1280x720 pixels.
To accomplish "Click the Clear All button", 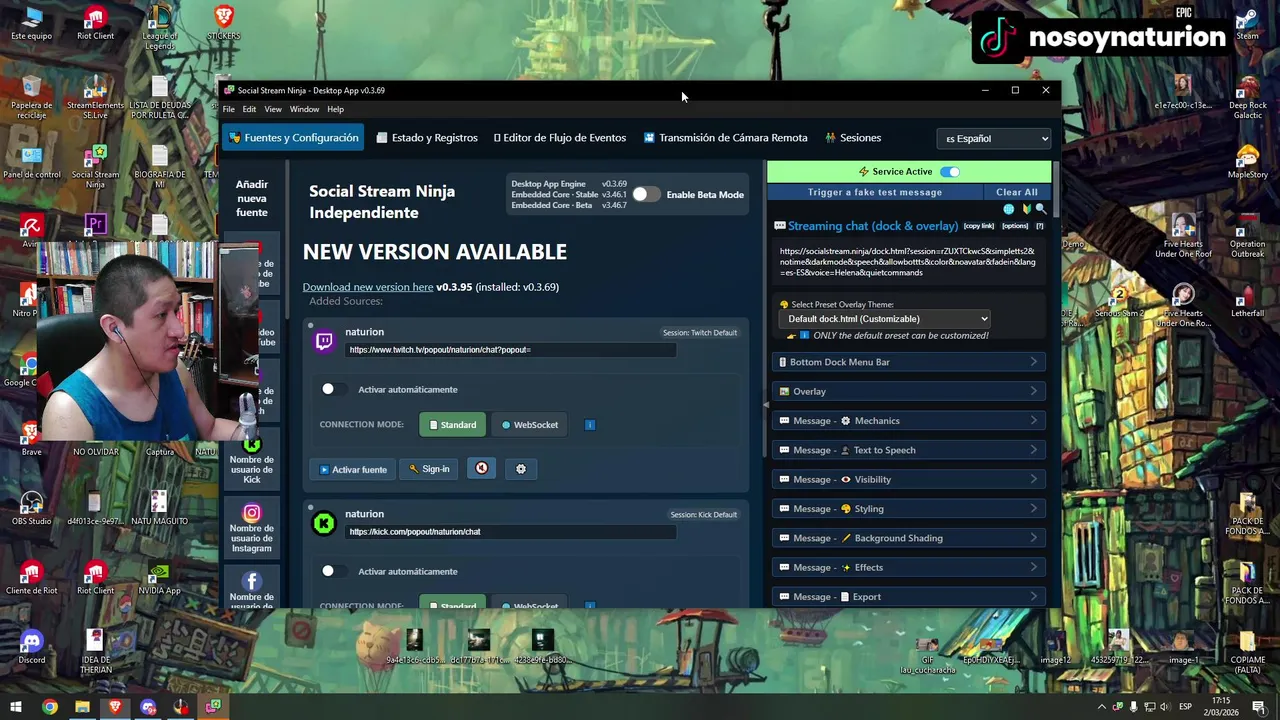I will click(1017, 192).
